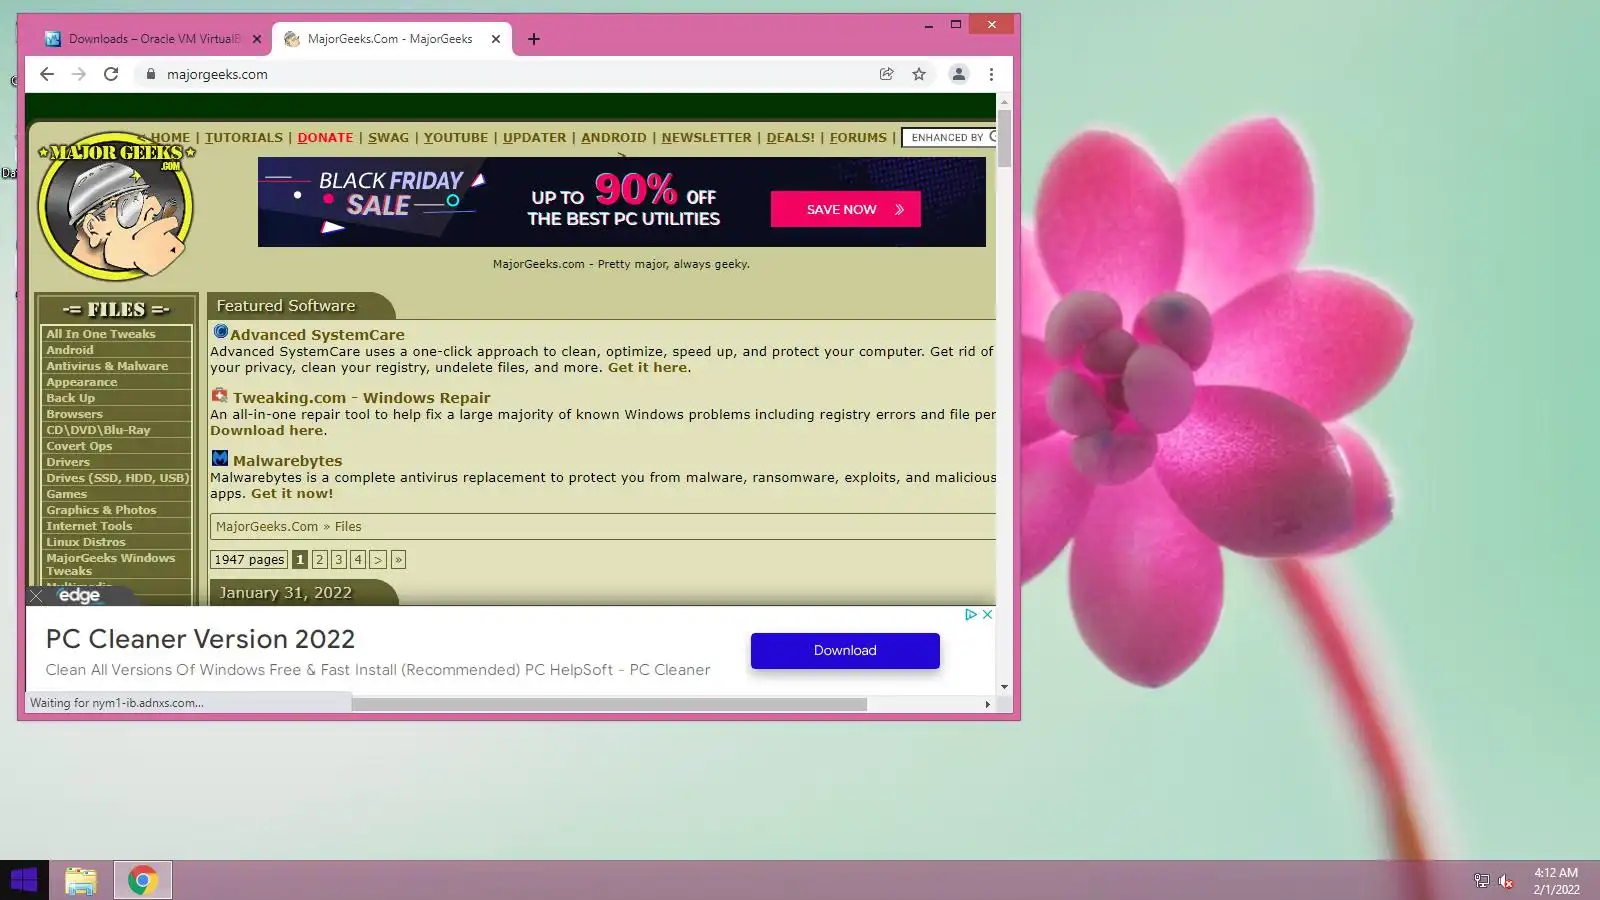This screenshot has width=1600, height=900.
Task: Open File Explorer from the taskbar
Action: point(81,880)
